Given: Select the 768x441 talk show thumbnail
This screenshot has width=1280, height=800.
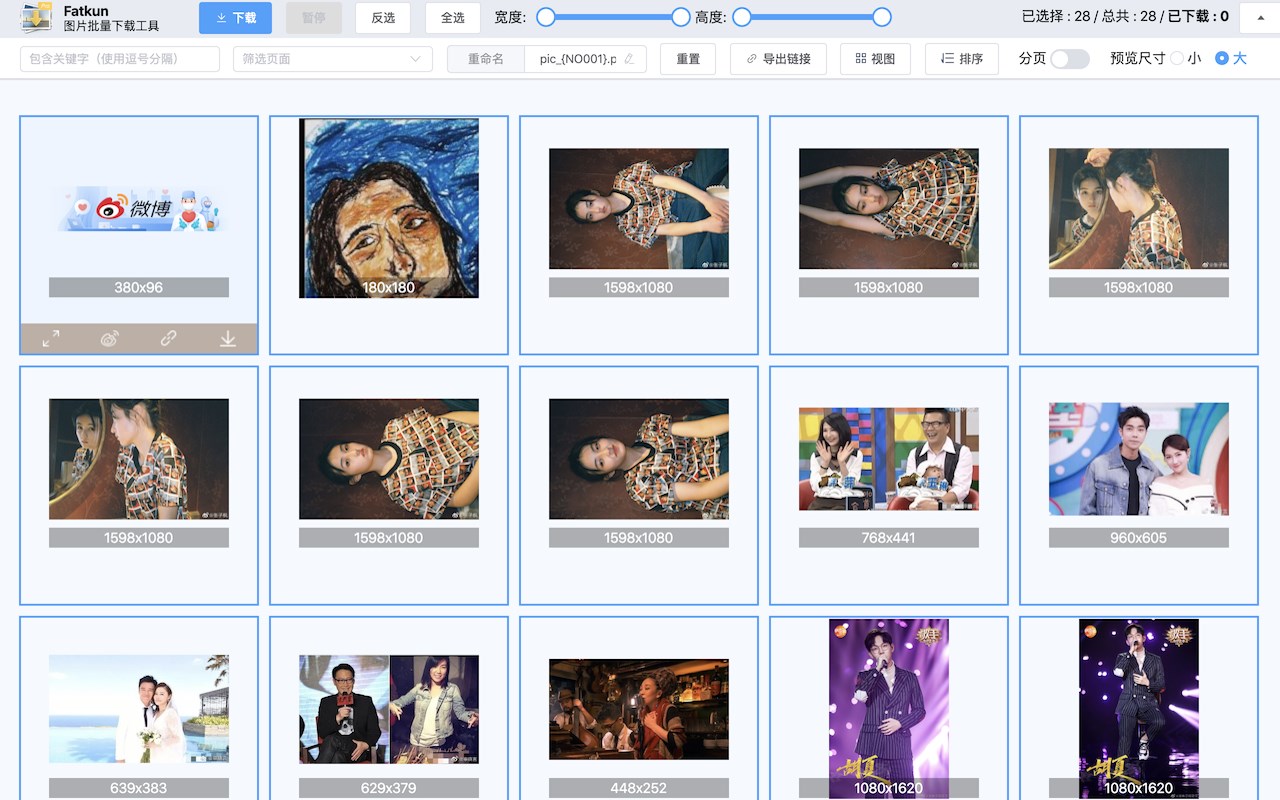Looking at the screenshot, I should tap(889, 459).
